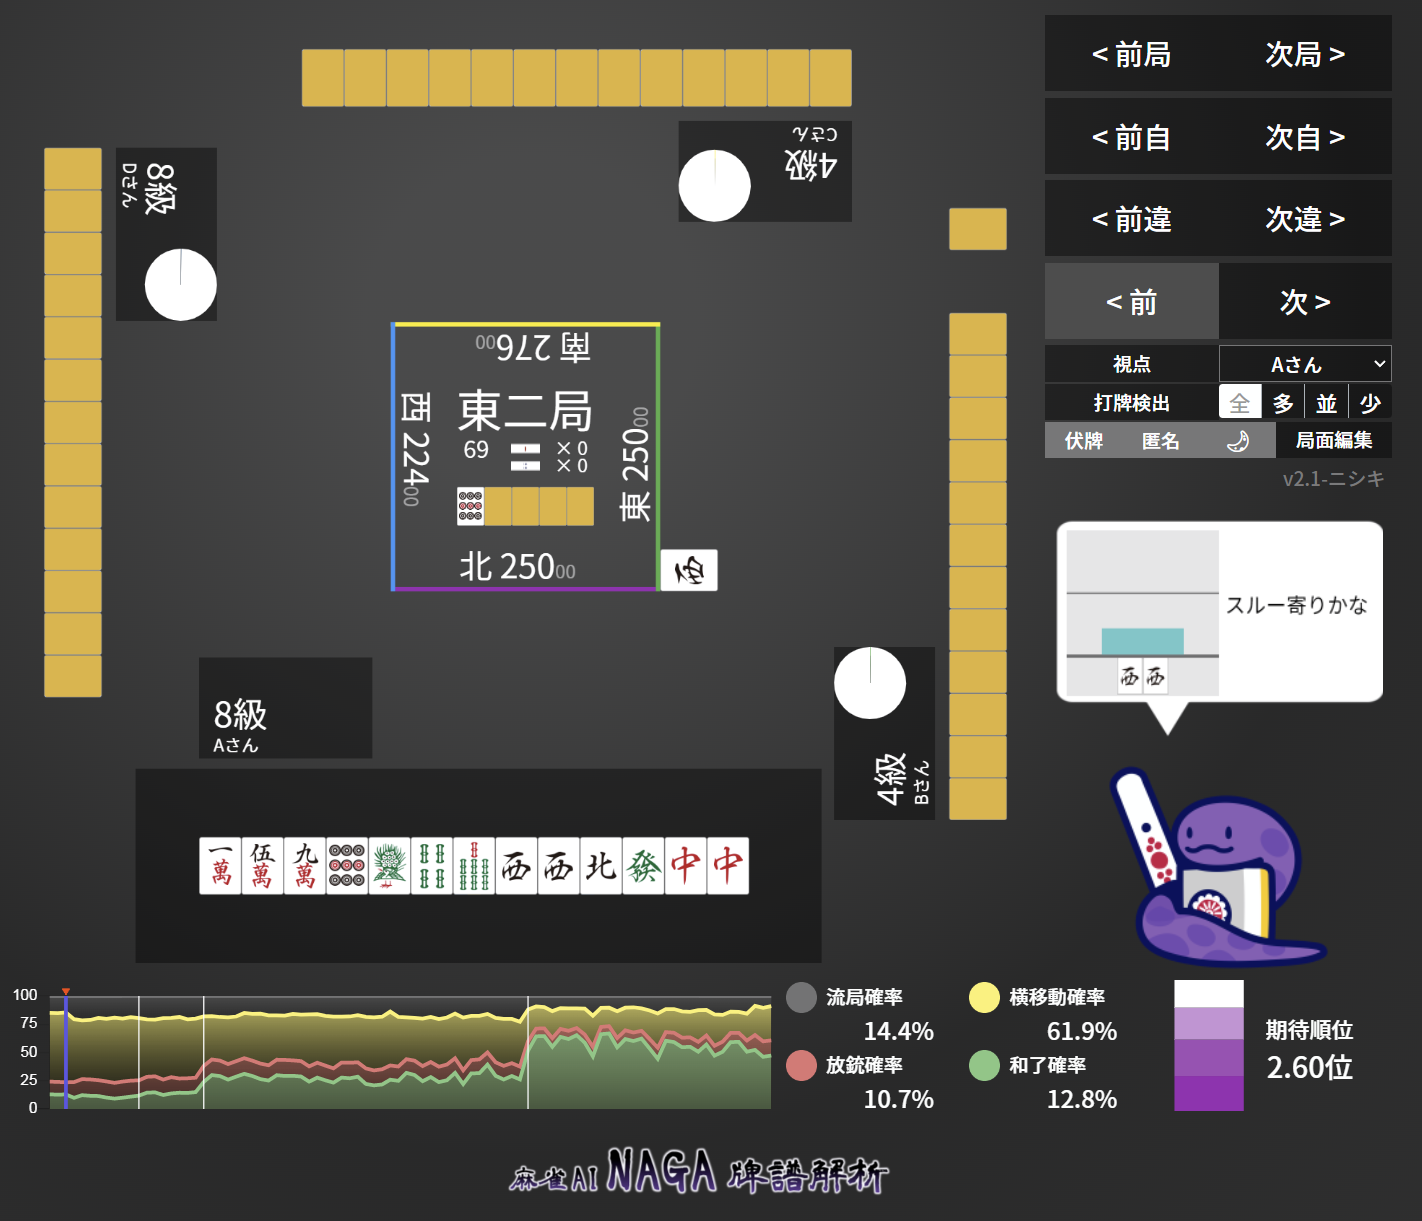Click the 2.60位 expected rank value
Viewport: 1422px width, 1221px height.
(x=1309, y=1067)
